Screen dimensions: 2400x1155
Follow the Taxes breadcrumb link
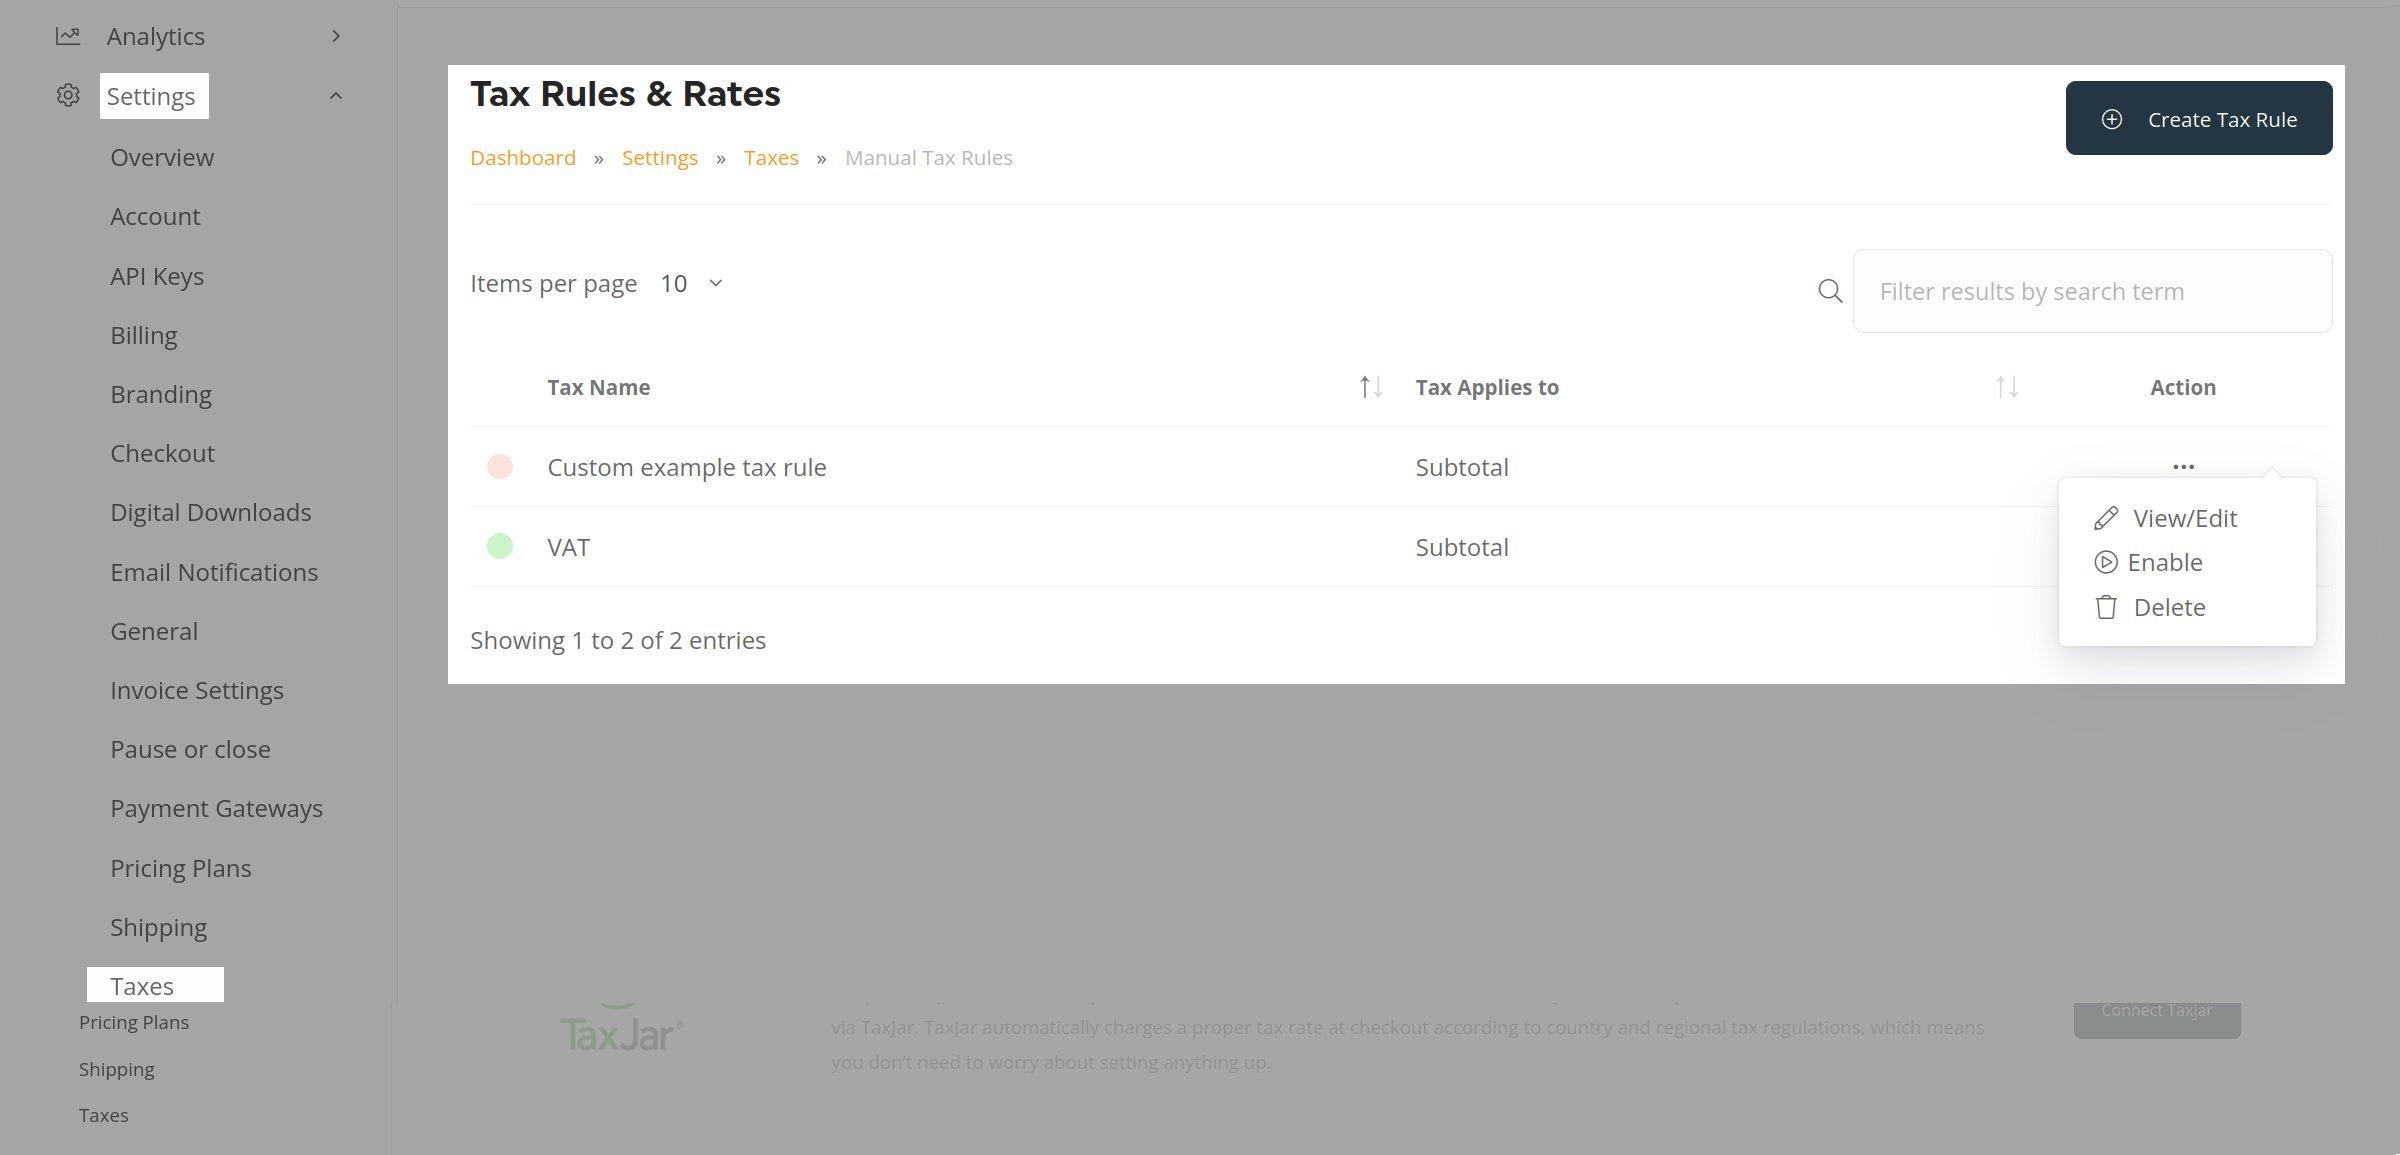tap(770, 158)
